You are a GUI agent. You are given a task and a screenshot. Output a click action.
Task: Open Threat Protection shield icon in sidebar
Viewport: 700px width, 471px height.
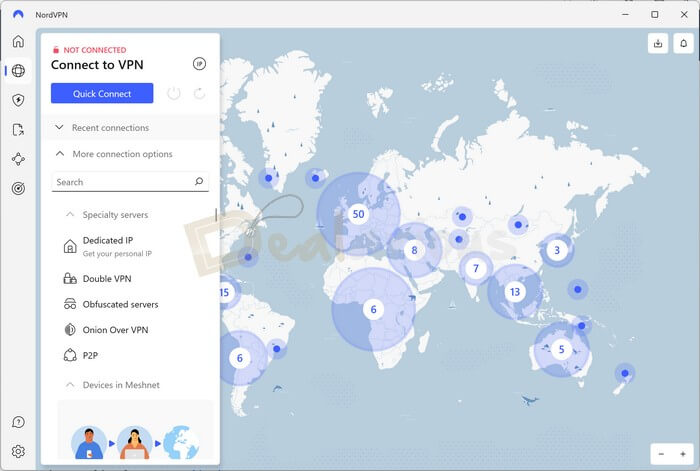(x=18, y=100)
